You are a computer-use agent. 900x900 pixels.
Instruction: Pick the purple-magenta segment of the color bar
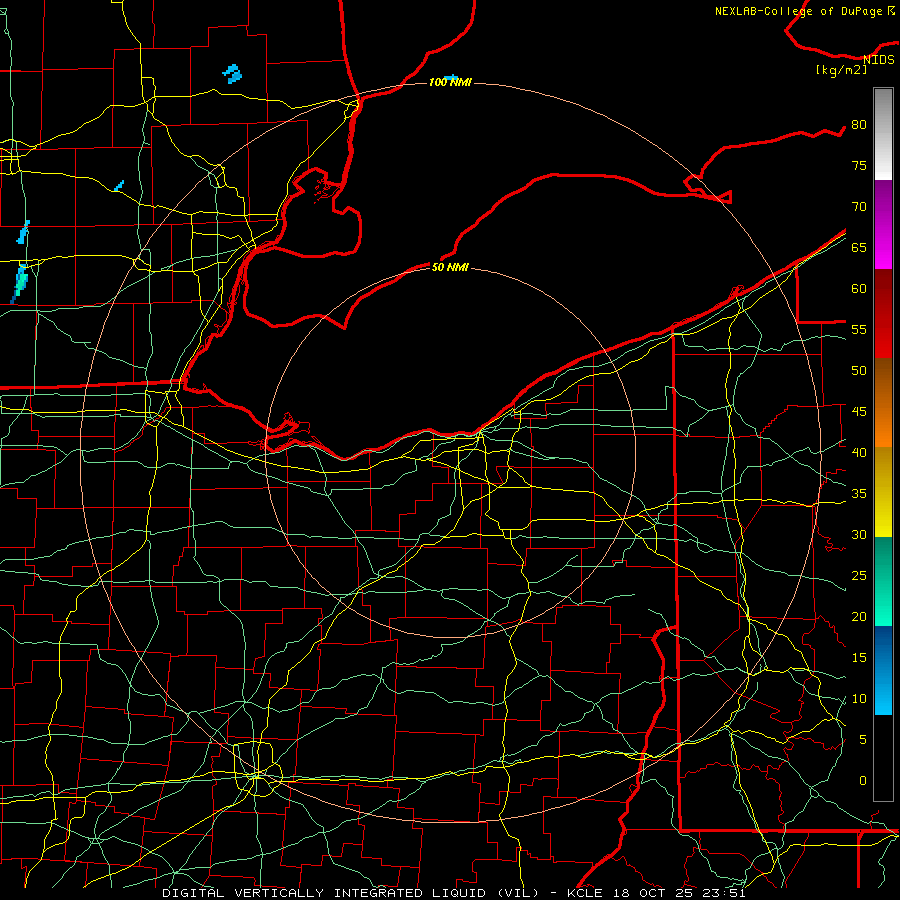point(883,224)
